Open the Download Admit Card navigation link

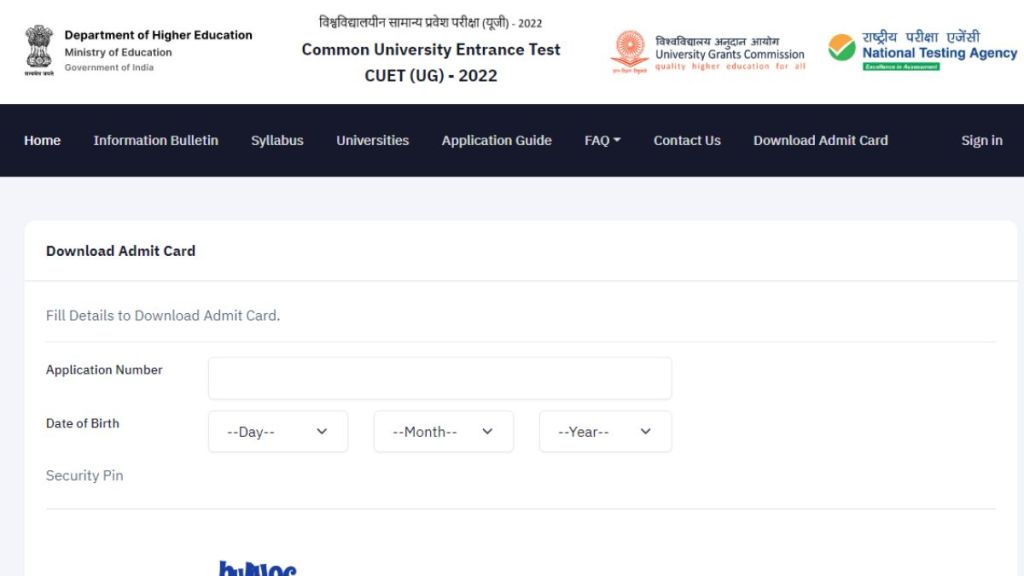820,141
